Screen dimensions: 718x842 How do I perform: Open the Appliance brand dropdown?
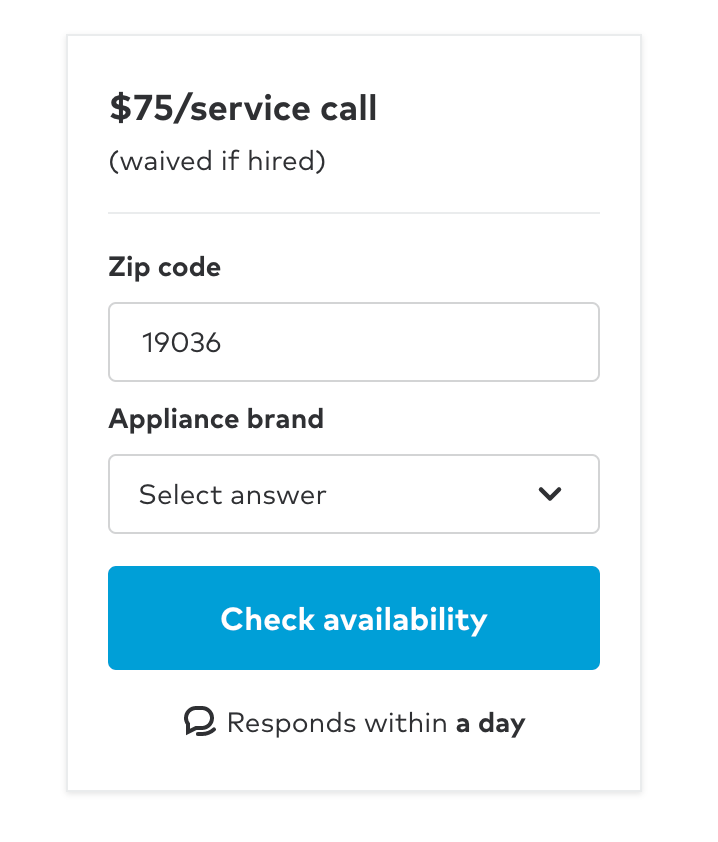coord(353,494)
